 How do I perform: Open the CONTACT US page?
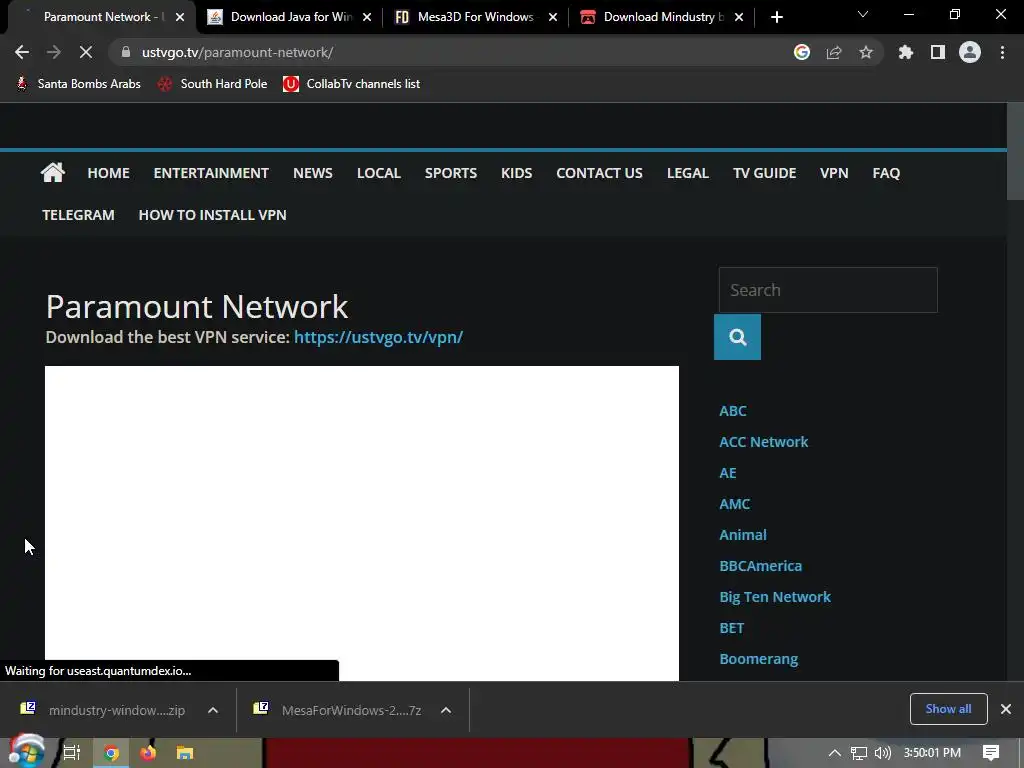[x=600, y=173]
